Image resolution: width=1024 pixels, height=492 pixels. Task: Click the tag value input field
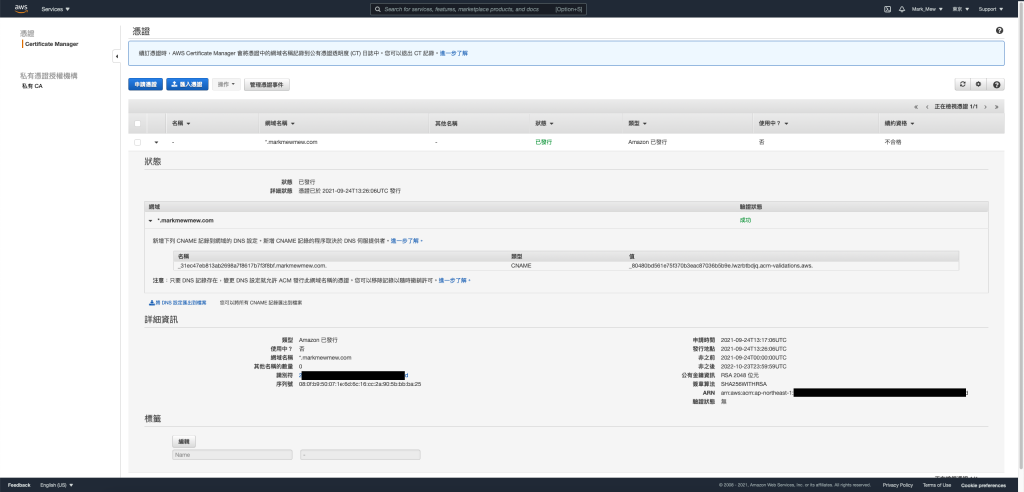(360, 454)
